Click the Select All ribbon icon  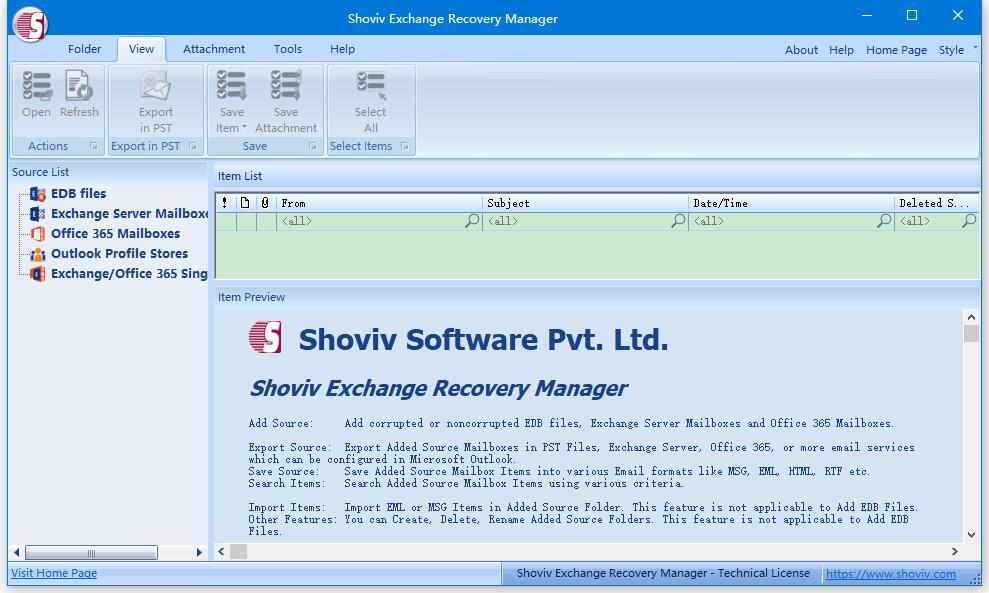371,86
